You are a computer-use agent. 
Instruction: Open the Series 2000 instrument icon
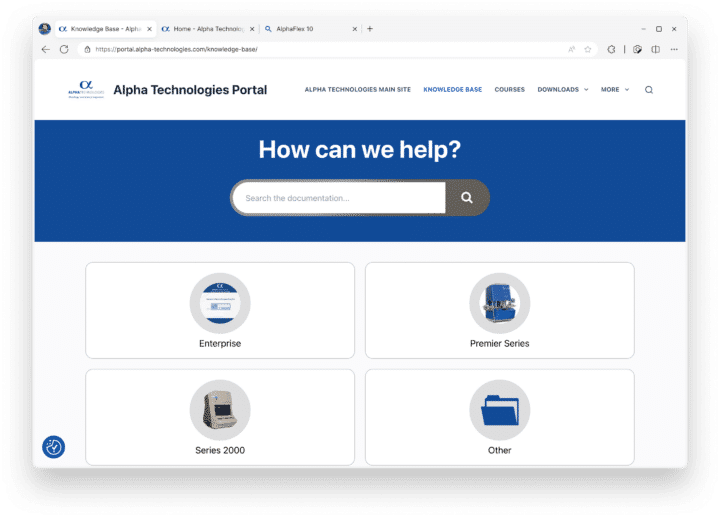coord(220,410)
